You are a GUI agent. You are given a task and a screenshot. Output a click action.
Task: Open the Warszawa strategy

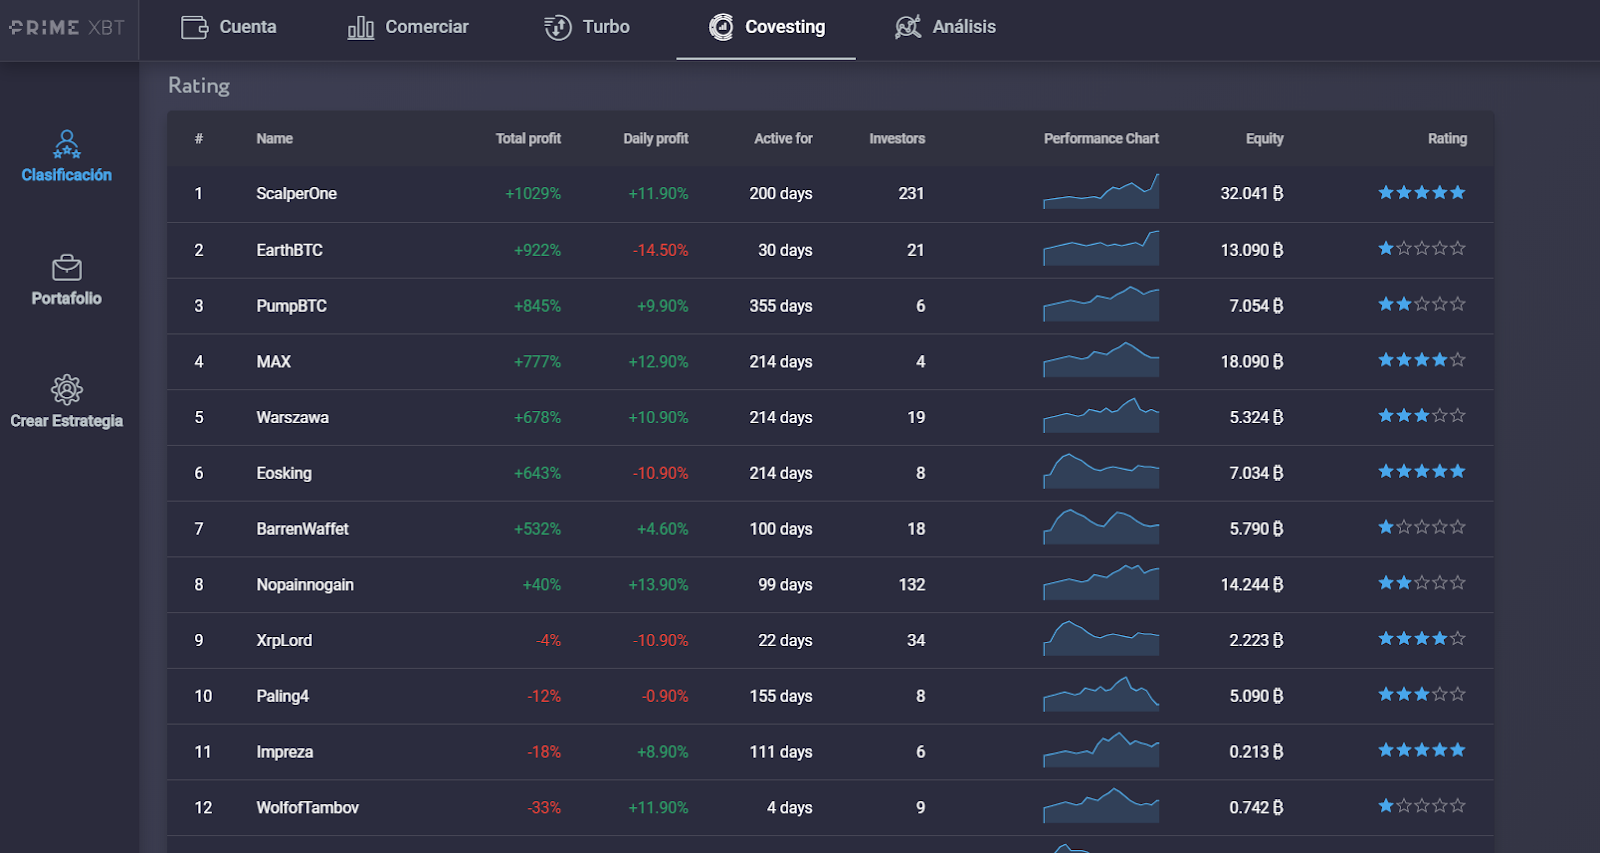point(292,418)
